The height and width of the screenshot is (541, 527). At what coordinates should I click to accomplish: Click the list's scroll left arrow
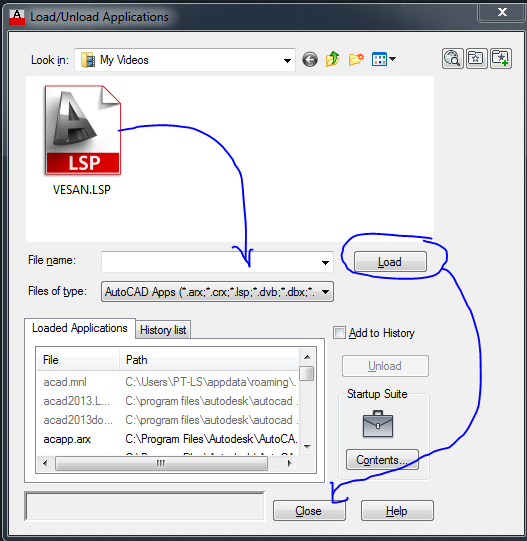click(x=45, y=463)
